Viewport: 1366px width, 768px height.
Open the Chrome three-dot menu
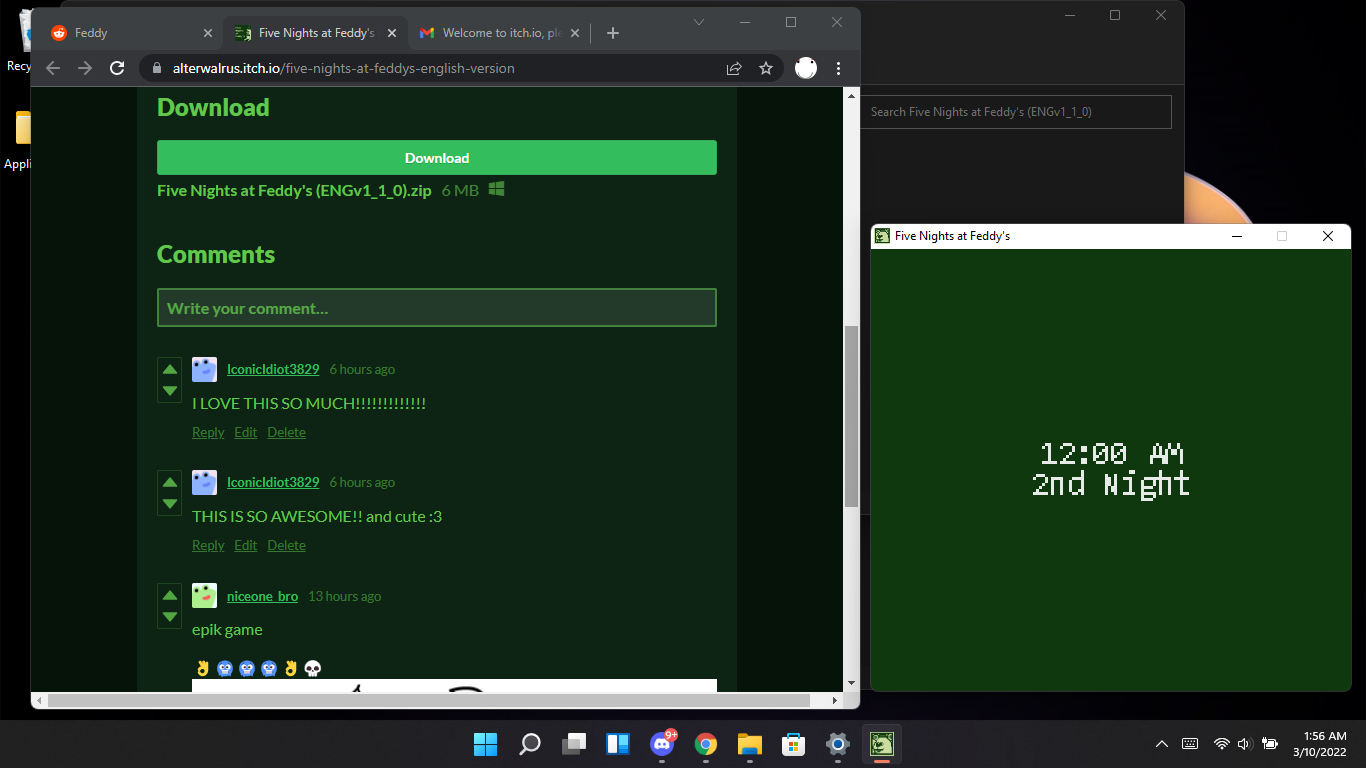tap(838, 68)
